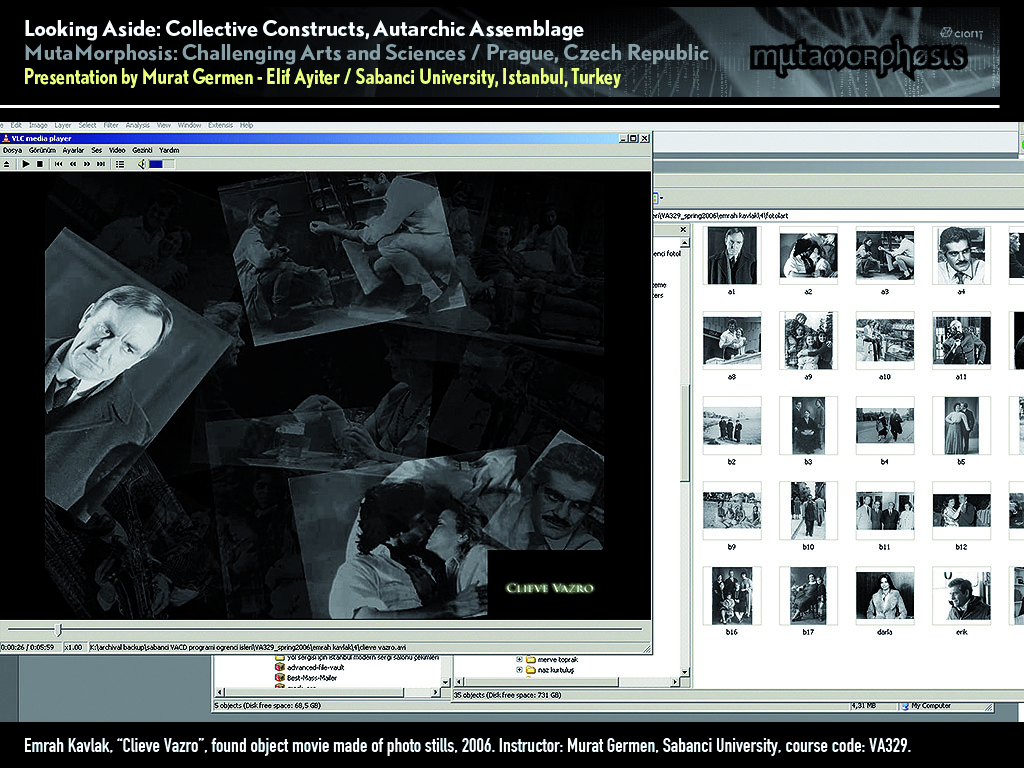Mute audio via the speaker icon
The image size is (1024, 768).
(x=141, y=163)
